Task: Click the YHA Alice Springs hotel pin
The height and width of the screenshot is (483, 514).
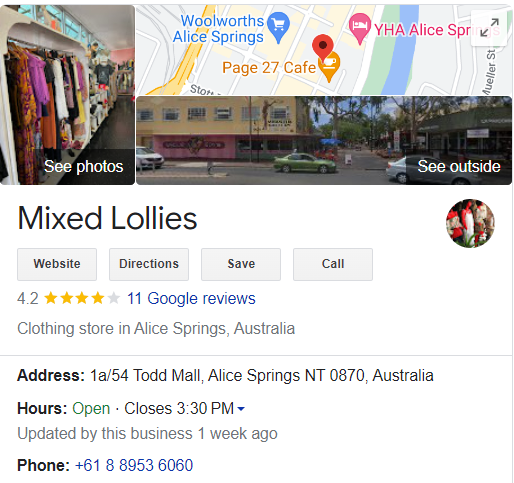Action: (360, 29)
